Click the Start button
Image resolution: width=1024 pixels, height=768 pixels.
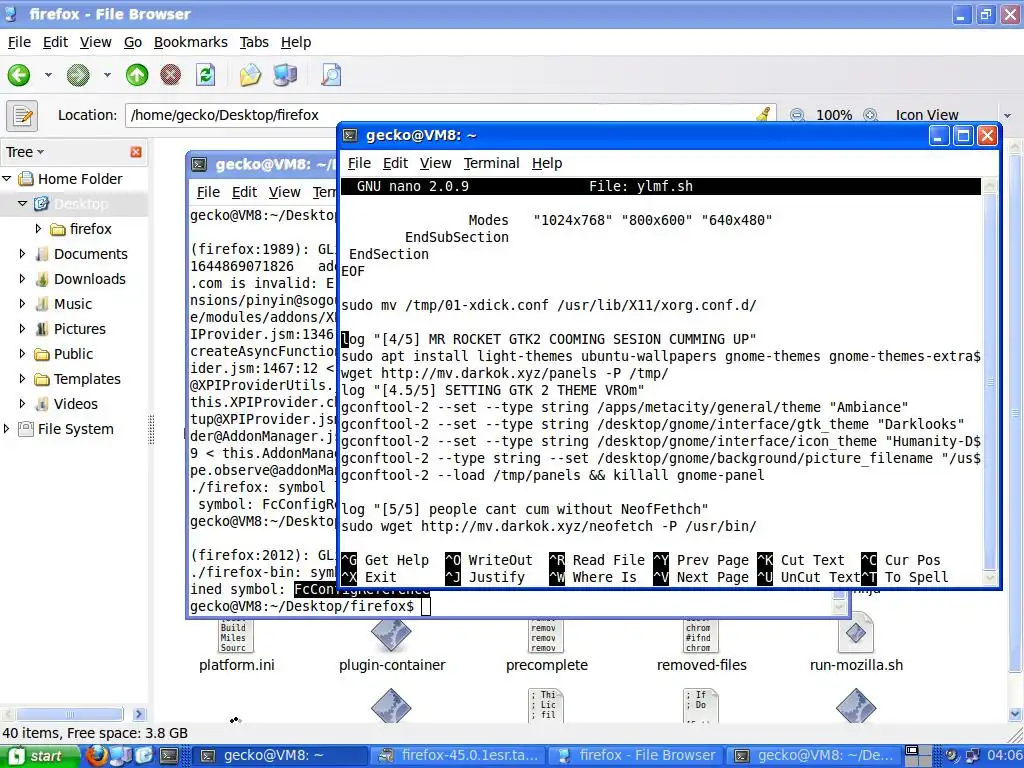click(38, 756)
